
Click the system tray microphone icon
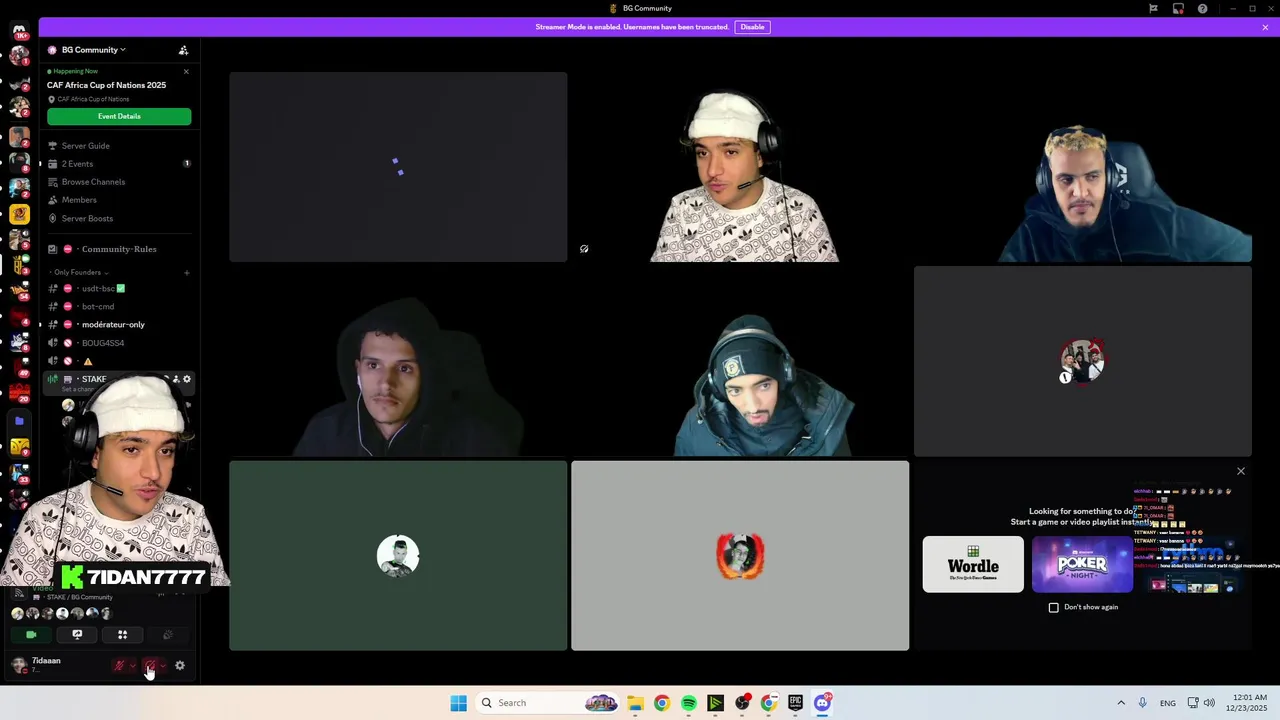coord(1142,703)
